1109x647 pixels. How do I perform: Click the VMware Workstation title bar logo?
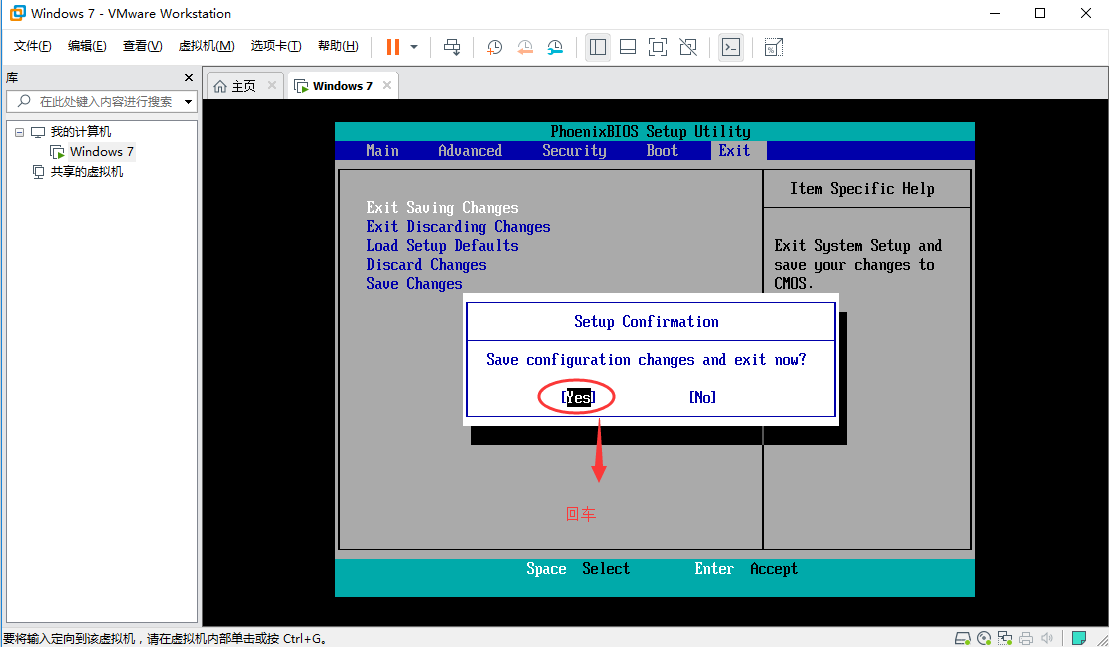pos(18,13)
